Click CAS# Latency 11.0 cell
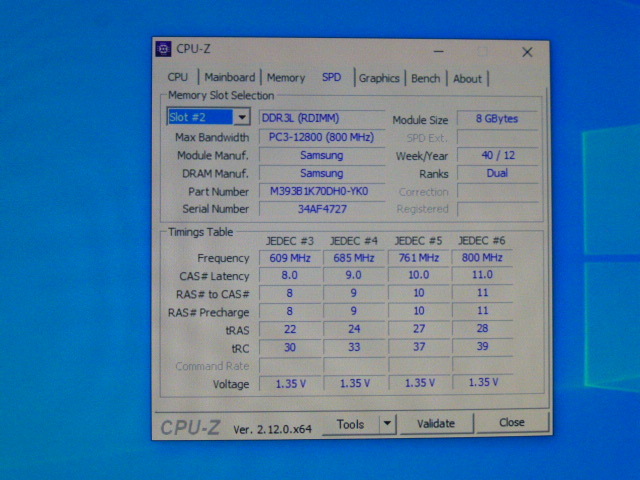Screen dimensions: 640x480 pyautogui.click(x=482, y=275)
